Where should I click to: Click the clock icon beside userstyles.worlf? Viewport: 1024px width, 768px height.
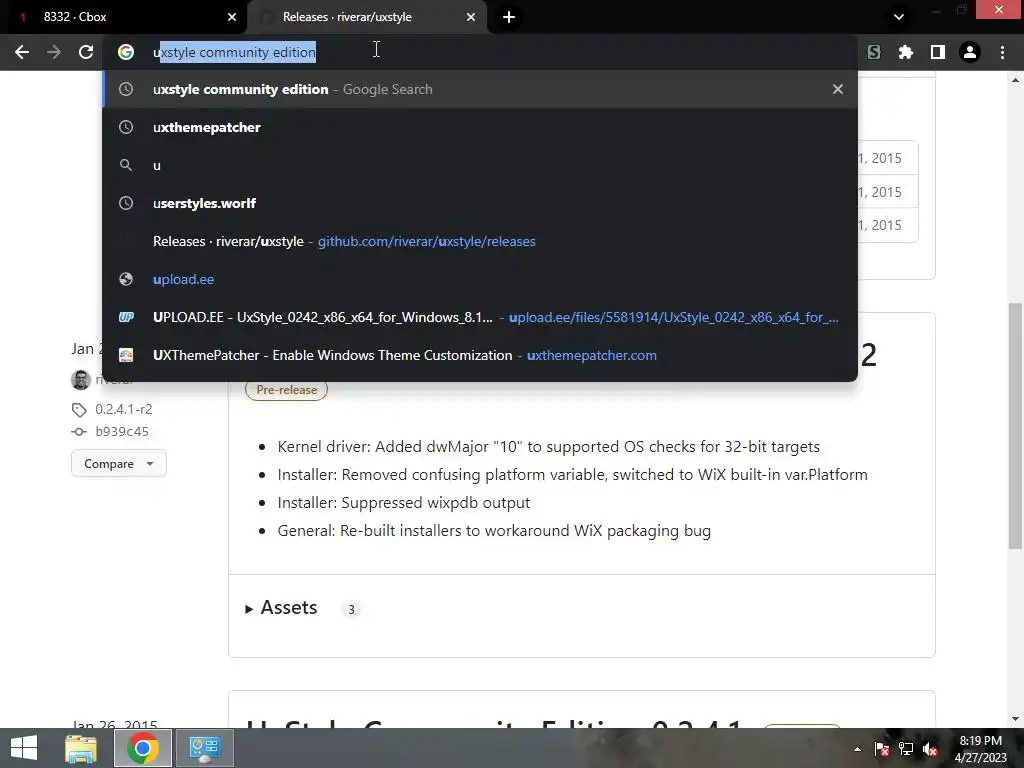pyautogui.click(x=126, y=203)
